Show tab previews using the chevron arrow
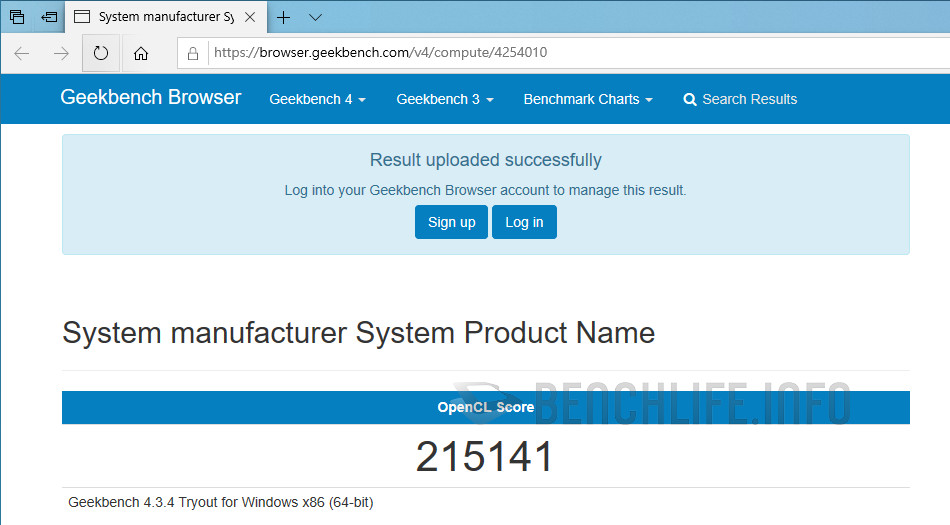The height and width of the screenshot is (525, 950). (x=315, y=17)
